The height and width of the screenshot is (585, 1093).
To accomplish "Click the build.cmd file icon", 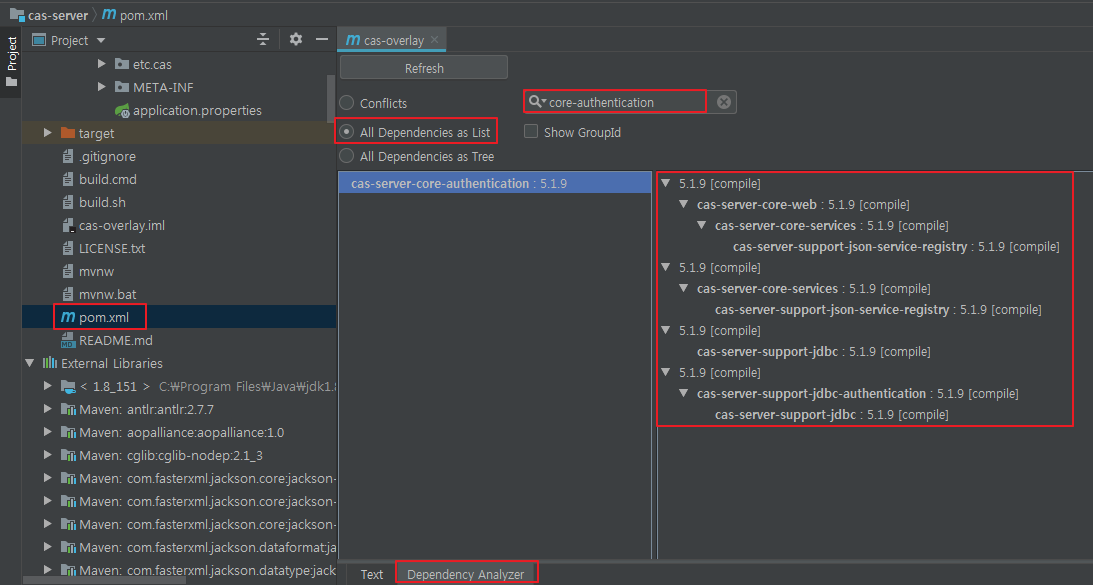I will coord(68,179).
